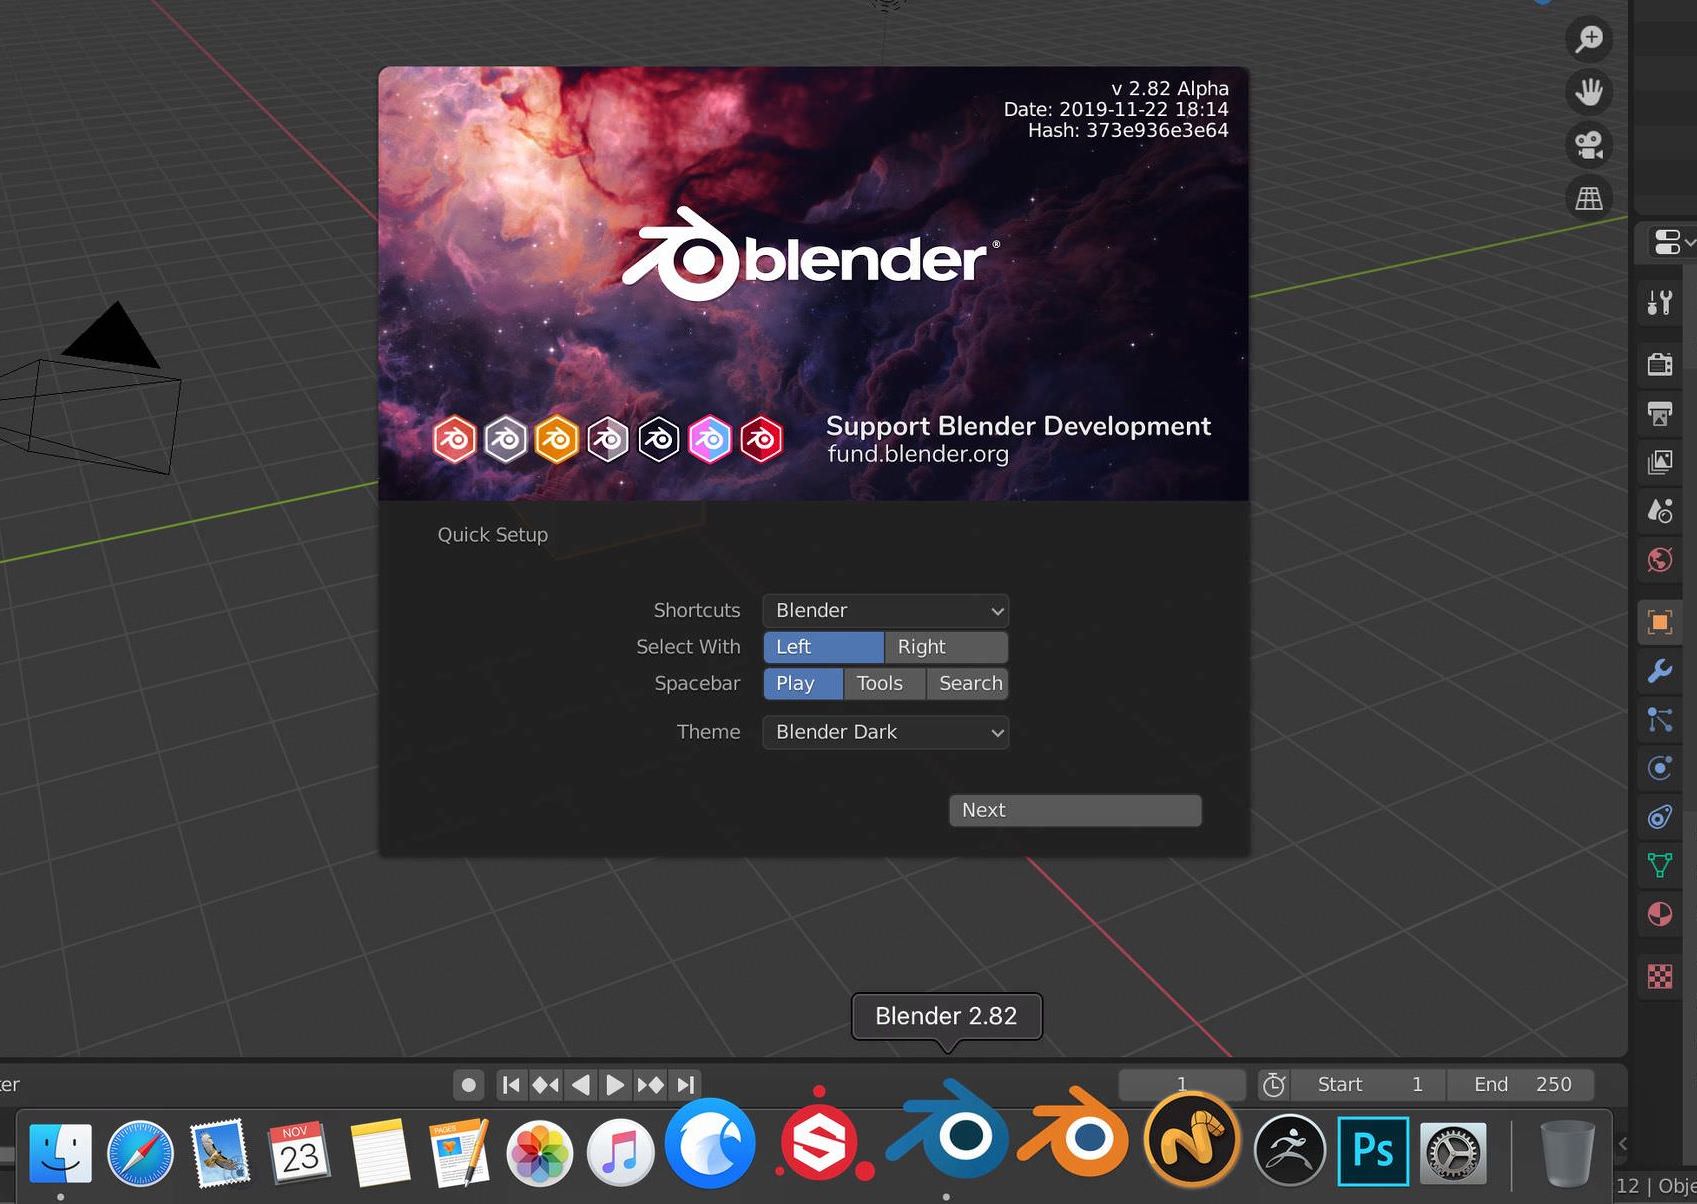Open the Output properties printer tab

[x=1660, y=412]
